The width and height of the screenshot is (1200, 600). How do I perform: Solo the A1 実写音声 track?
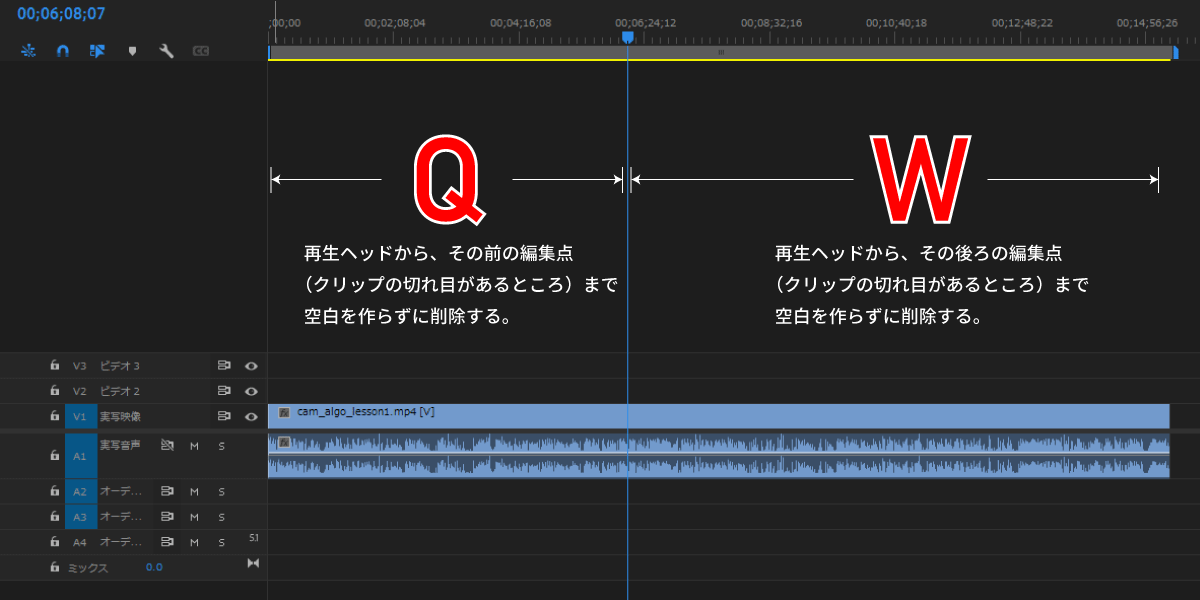click(221, 445)
